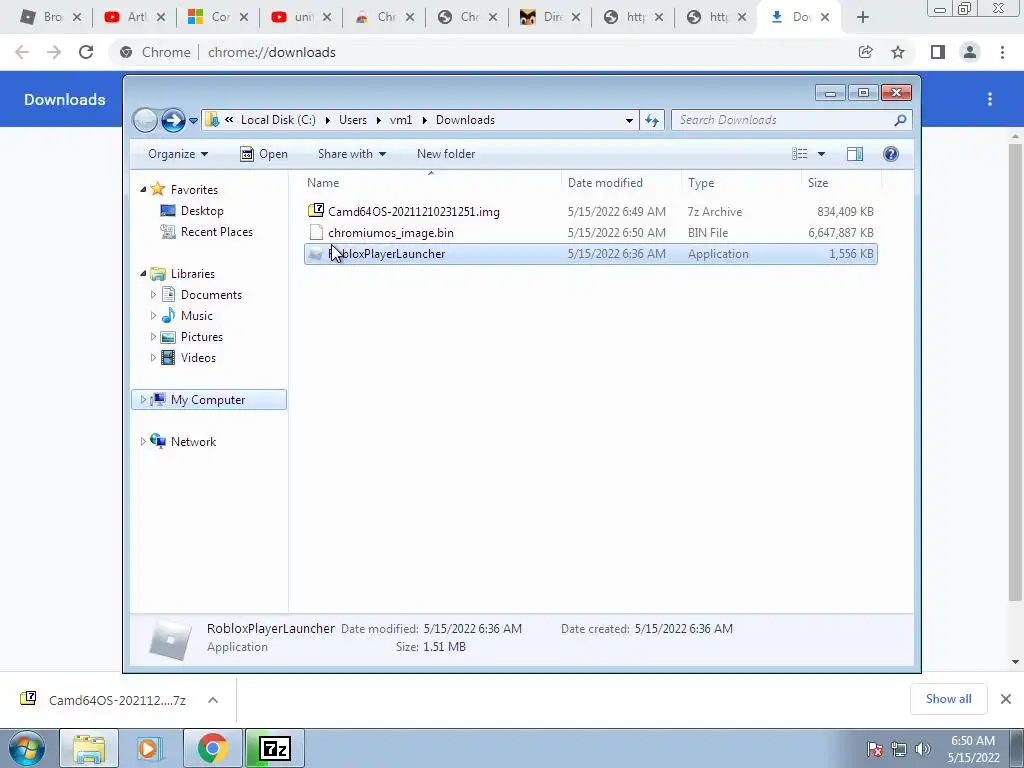Select Music library
This screenshot has width=1024, height=768.
pos(197,315)
